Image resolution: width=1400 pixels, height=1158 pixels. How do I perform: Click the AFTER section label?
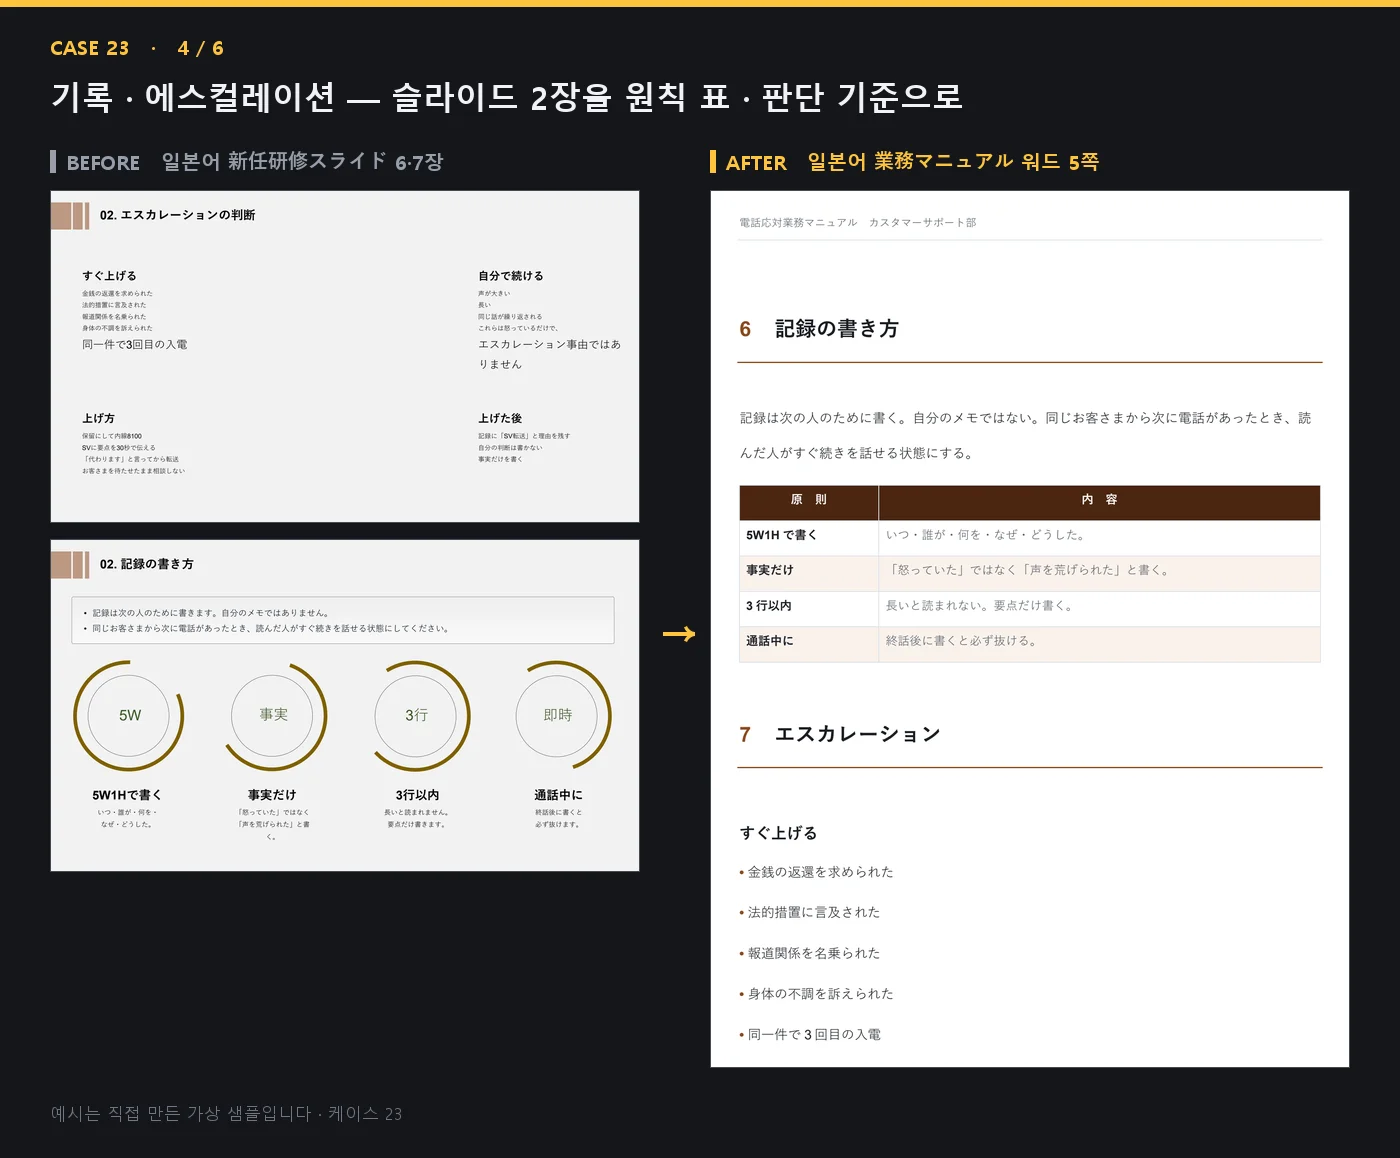click(756, 162)
